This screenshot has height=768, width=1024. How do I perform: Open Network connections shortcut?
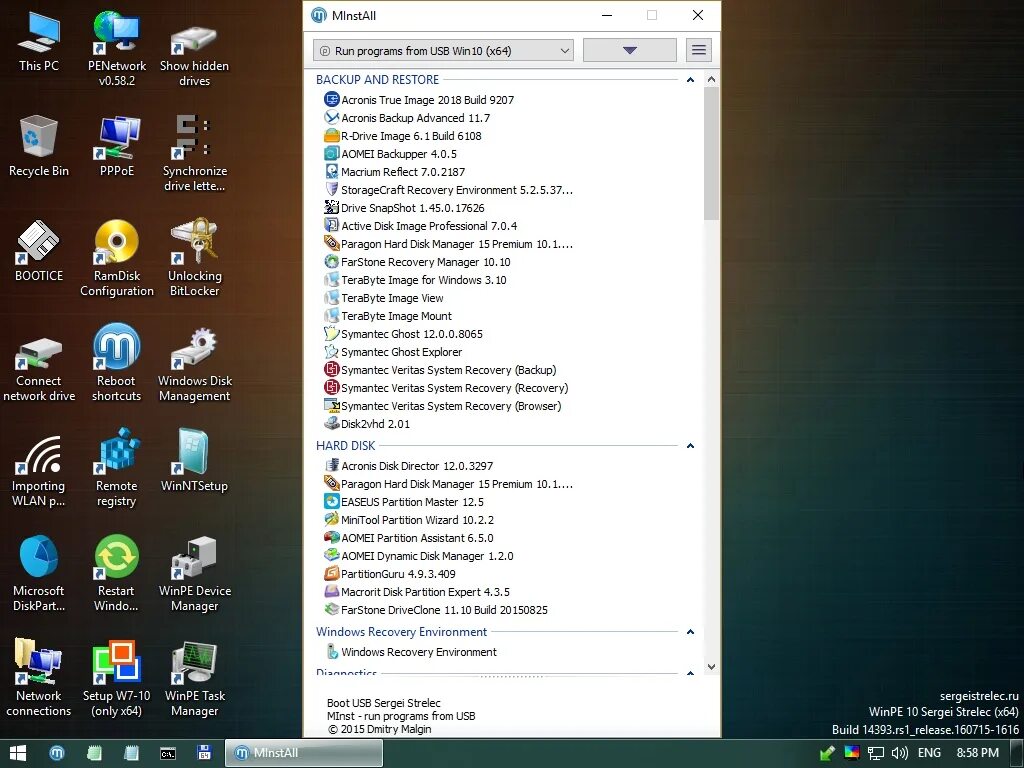tap(39, 678)
